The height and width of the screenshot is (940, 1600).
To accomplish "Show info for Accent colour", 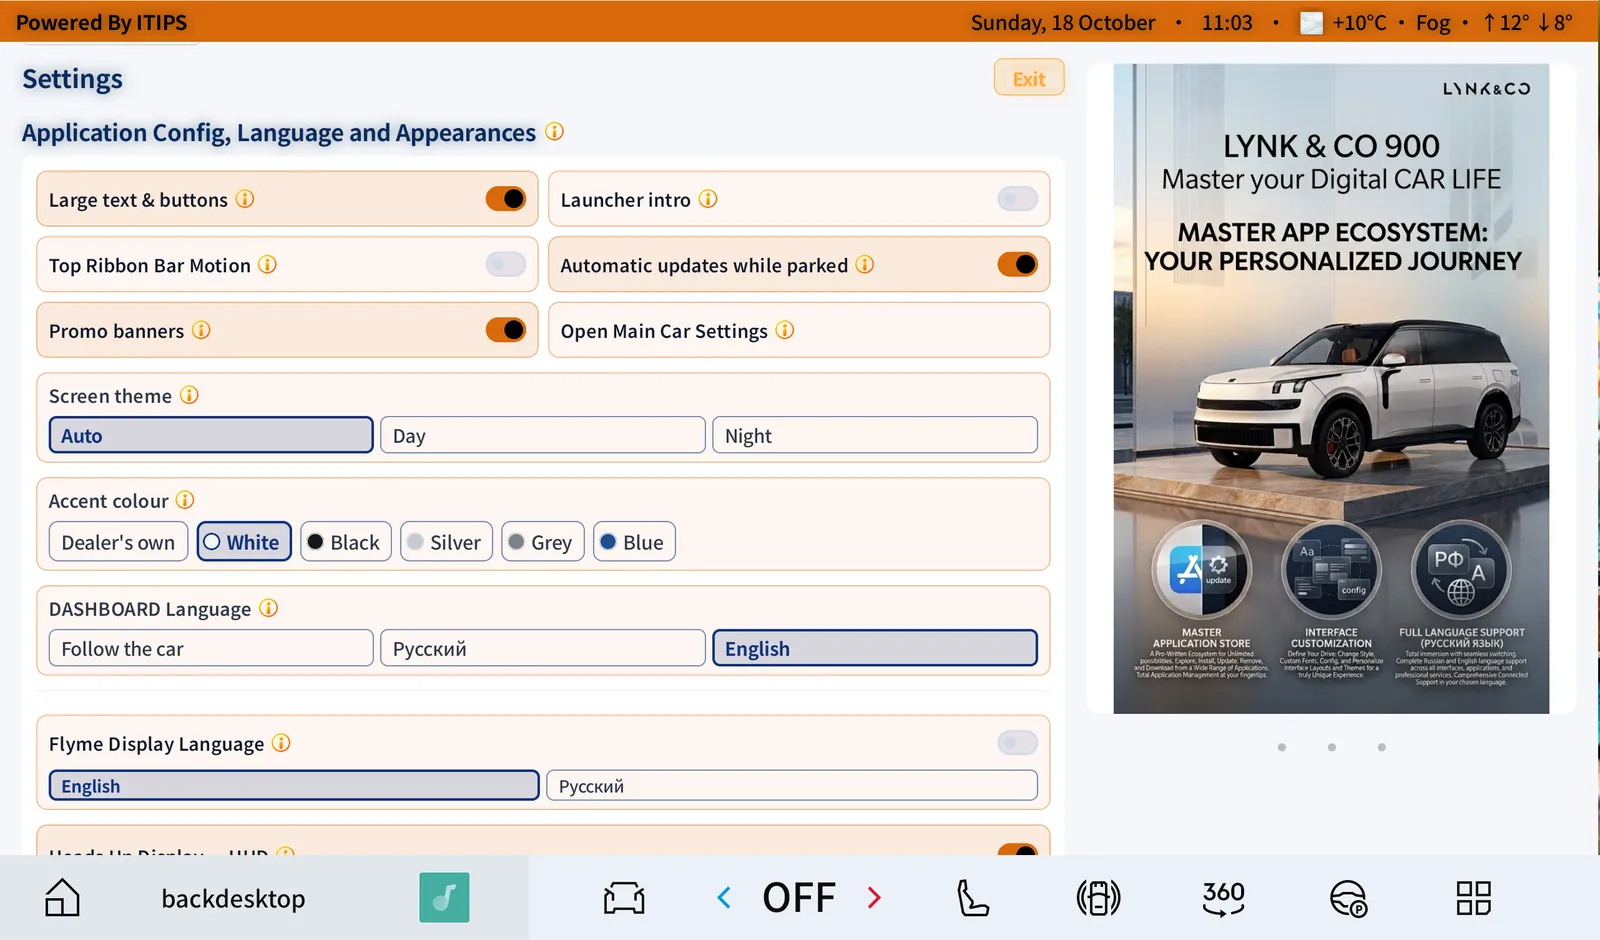I will pos(185,500).
